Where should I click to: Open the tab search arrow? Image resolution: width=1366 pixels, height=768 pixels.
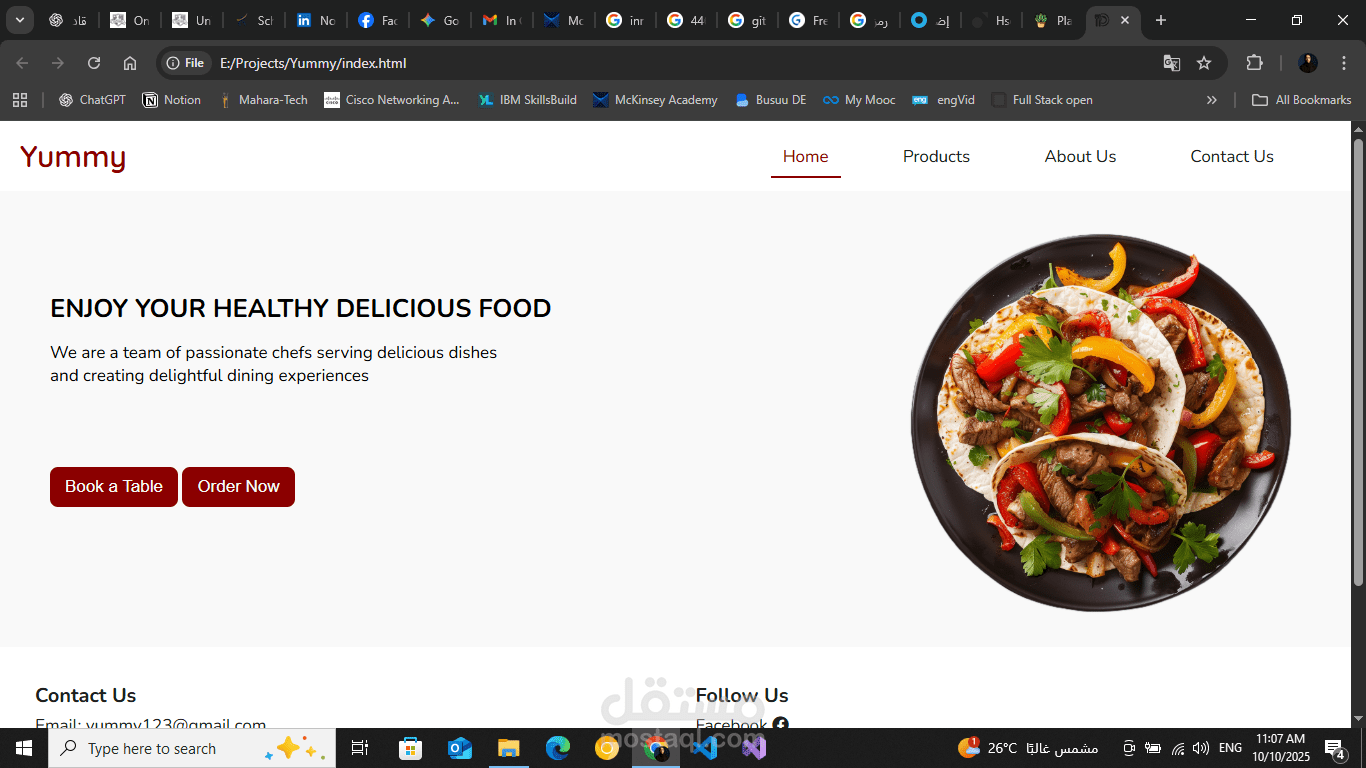tap(19, 20)
